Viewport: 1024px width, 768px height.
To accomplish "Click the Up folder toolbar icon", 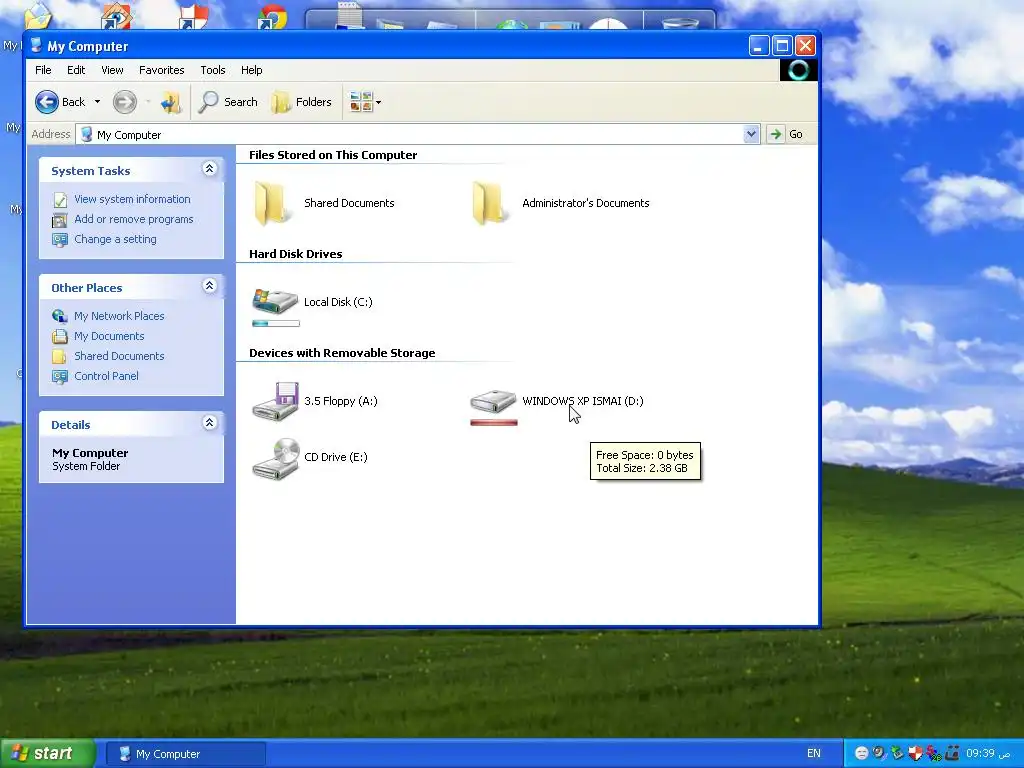I will point(171,102).
